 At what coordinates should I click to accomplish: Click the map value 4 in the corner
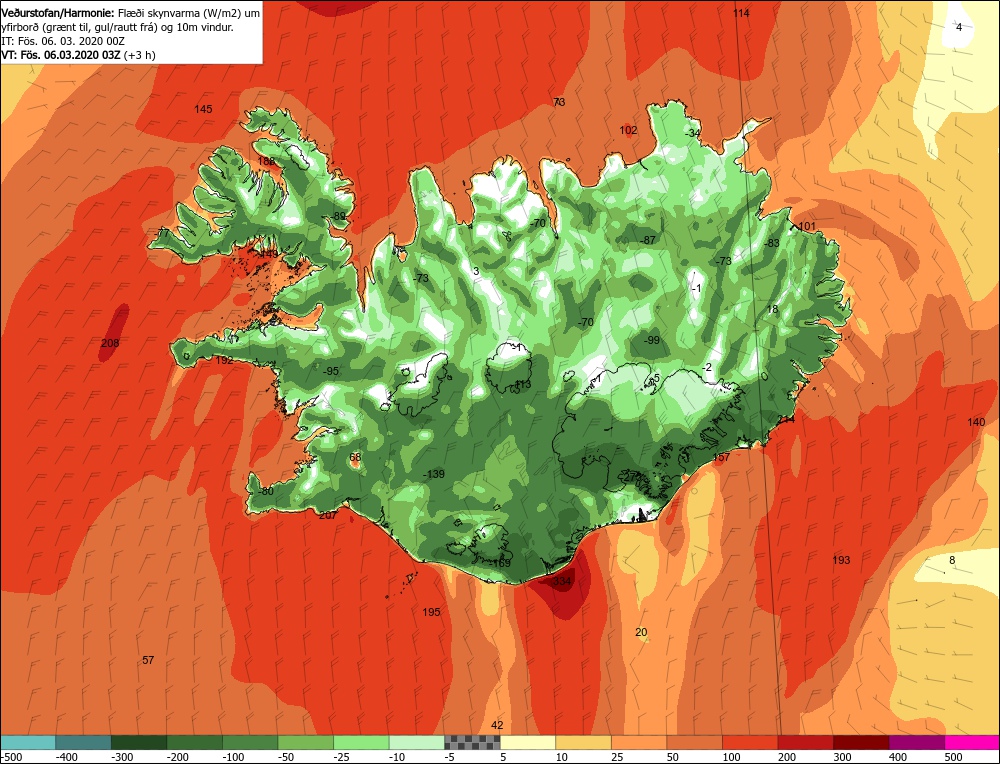(959, 27)
